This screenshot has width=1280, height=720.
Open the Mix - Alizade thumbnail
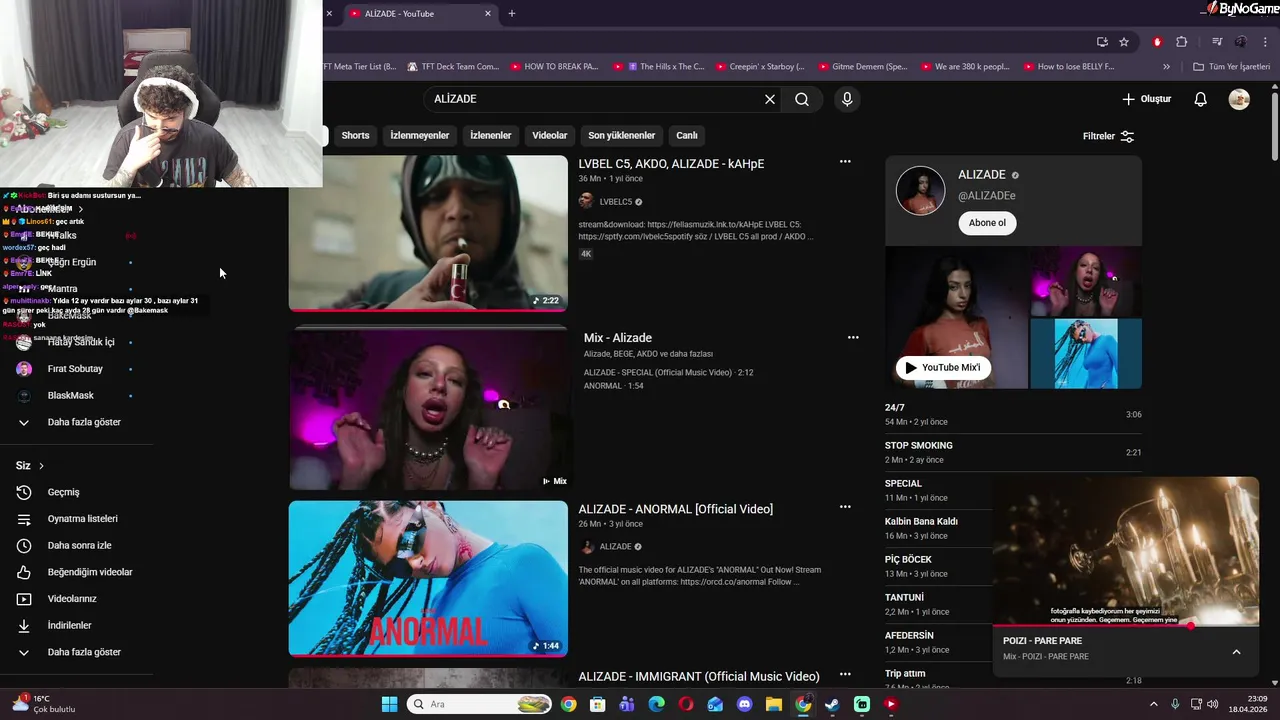(428, 410)
